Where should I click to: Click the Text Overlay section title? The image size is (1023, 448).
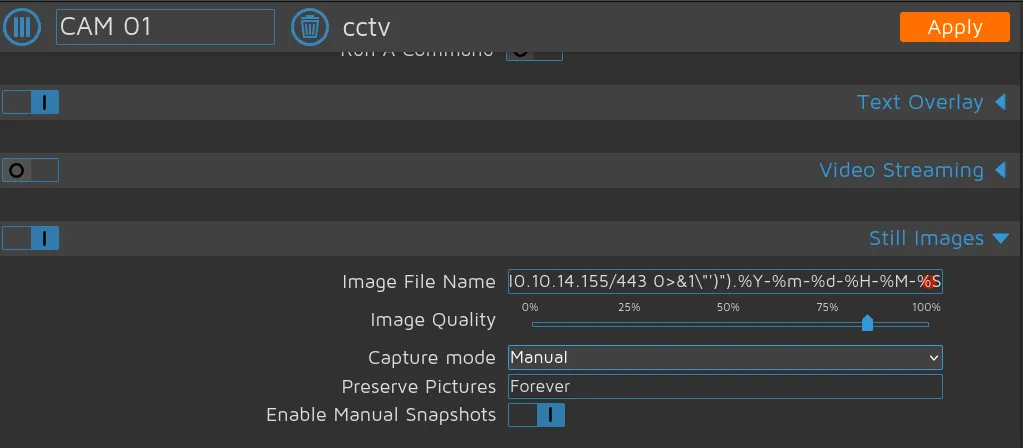point(919,102)
